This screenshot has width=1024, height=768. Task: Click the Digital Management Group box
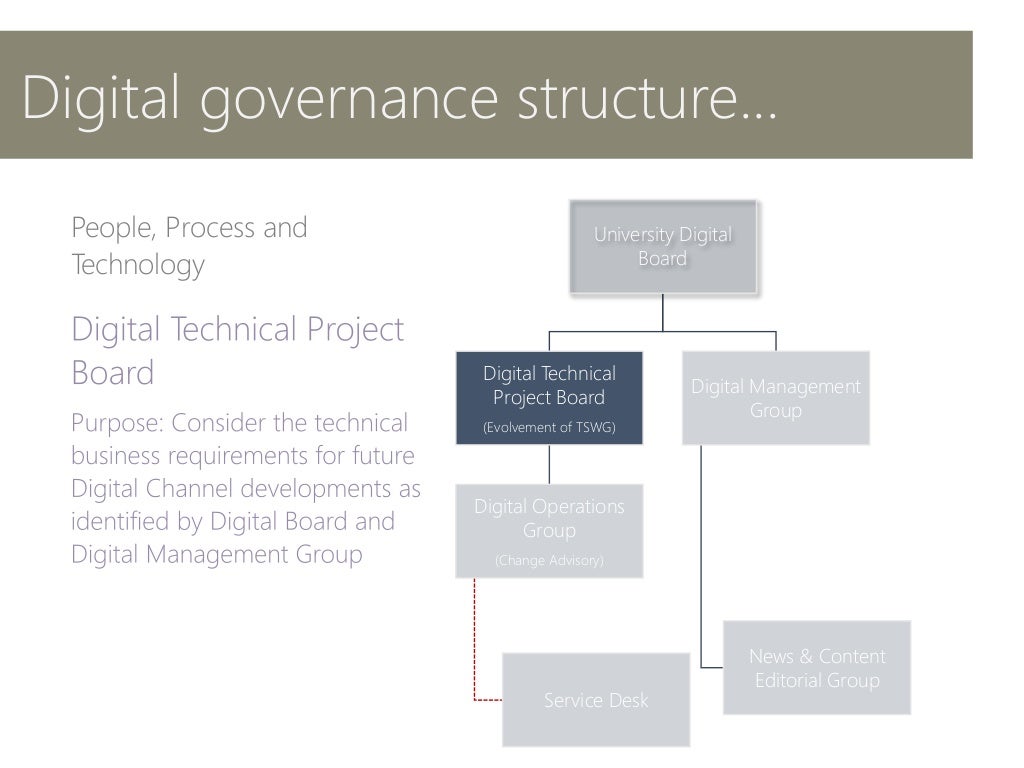point(776,398)
